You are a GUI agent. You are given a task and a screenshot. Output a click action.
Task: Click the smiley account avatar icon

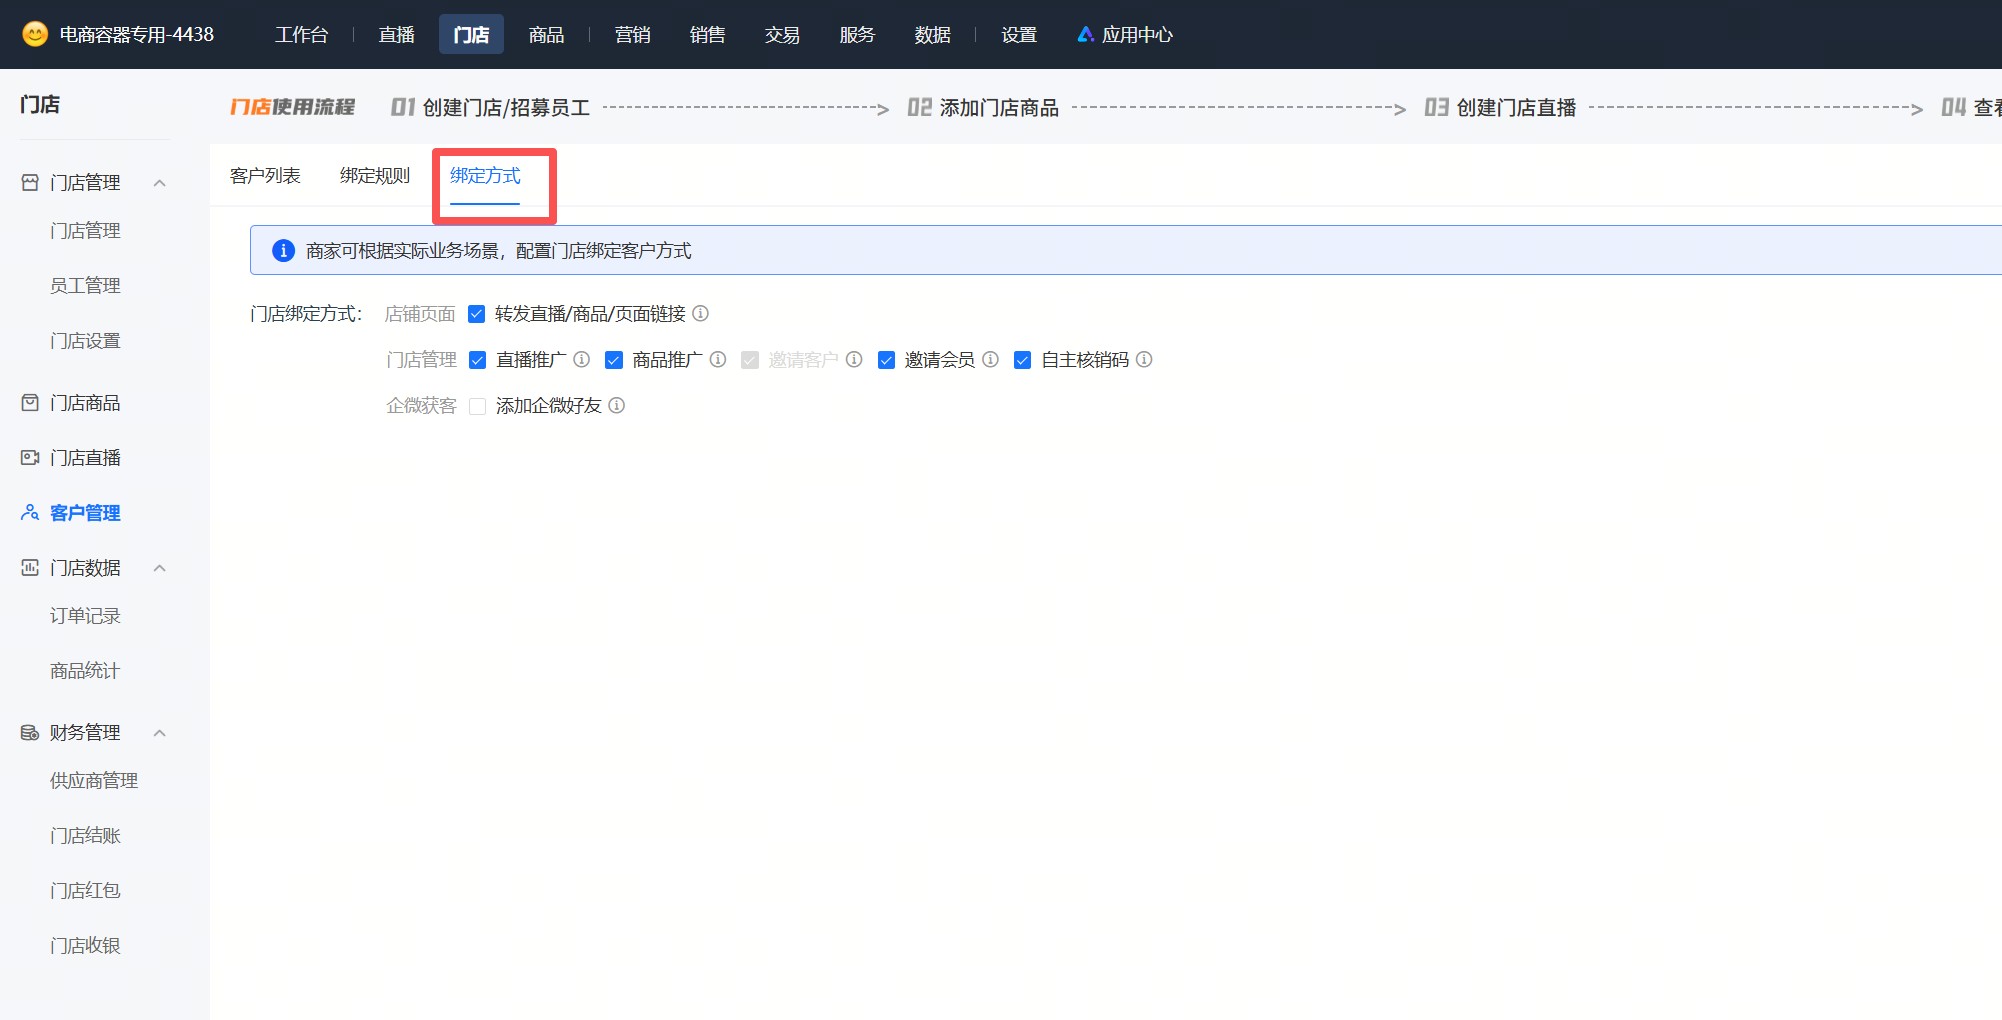(35, 34)
